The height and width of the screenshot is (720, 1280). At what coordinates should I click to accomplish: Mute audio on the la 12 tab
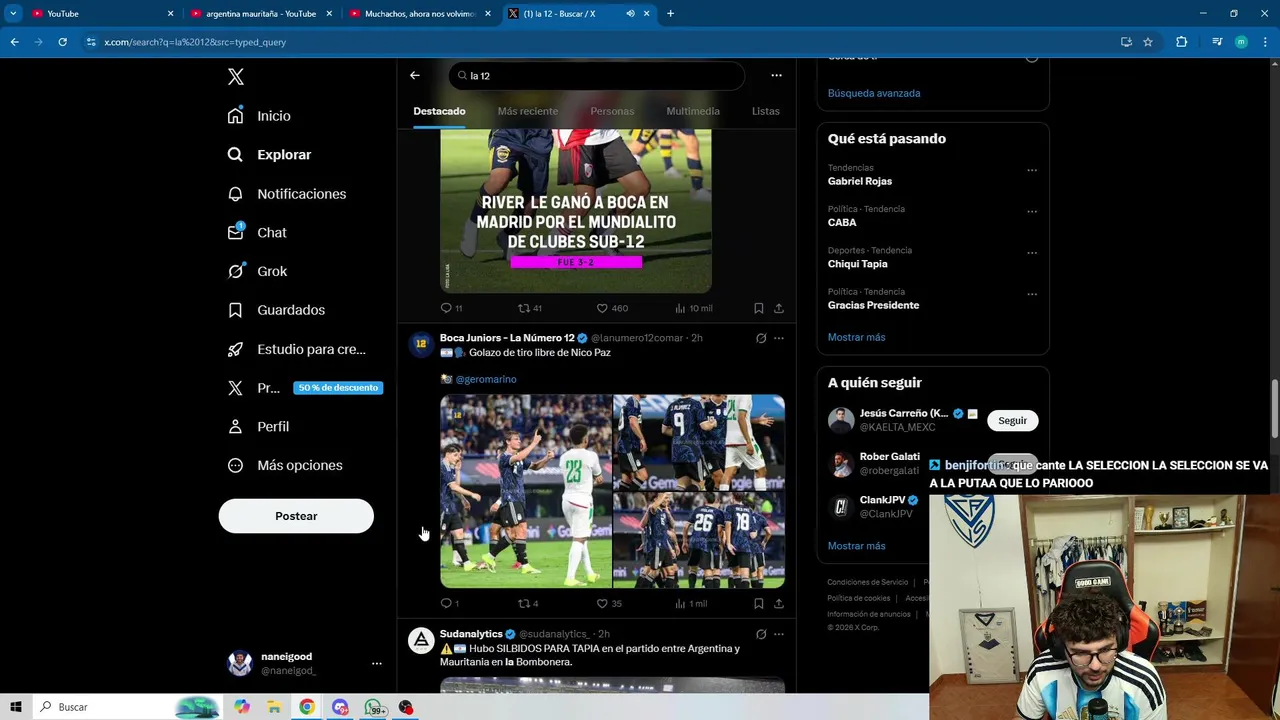[x=630, y=14]
